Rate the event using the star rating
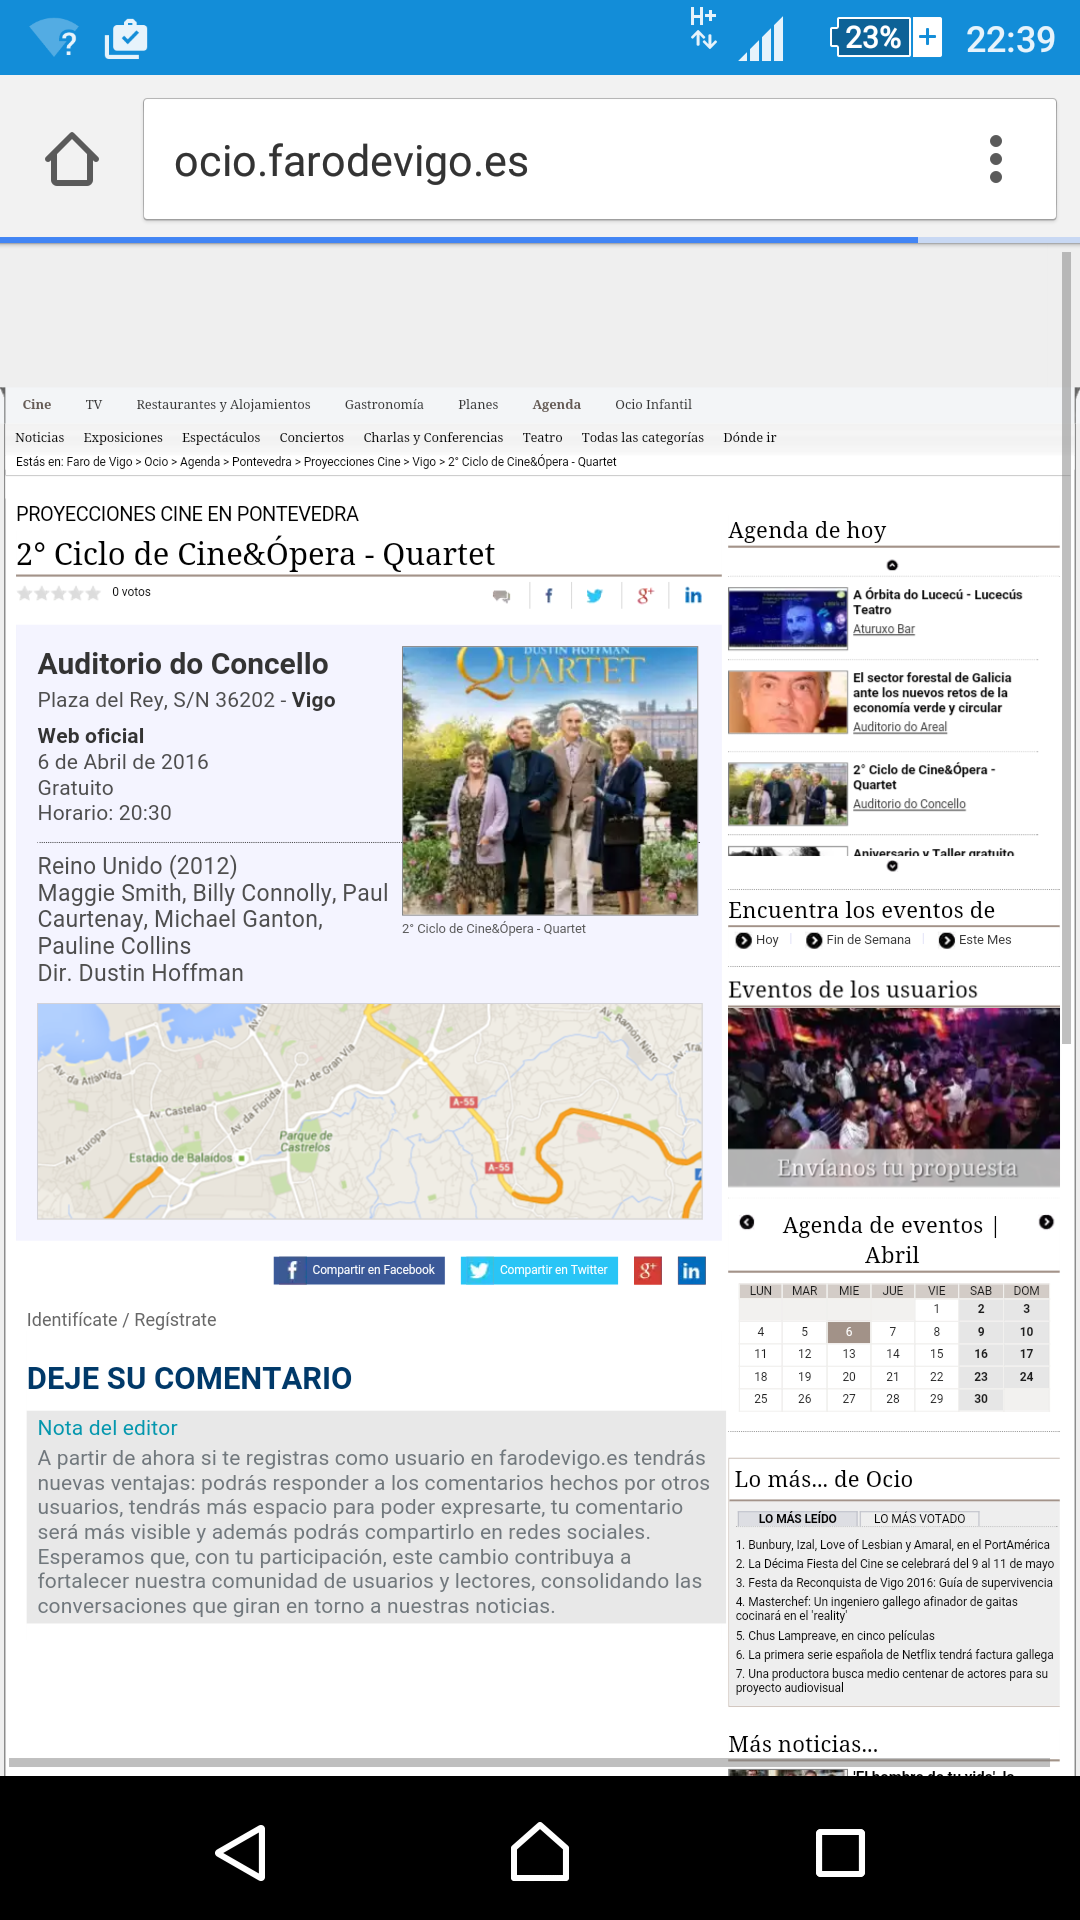1080x1920 pixels. (59, 593)
